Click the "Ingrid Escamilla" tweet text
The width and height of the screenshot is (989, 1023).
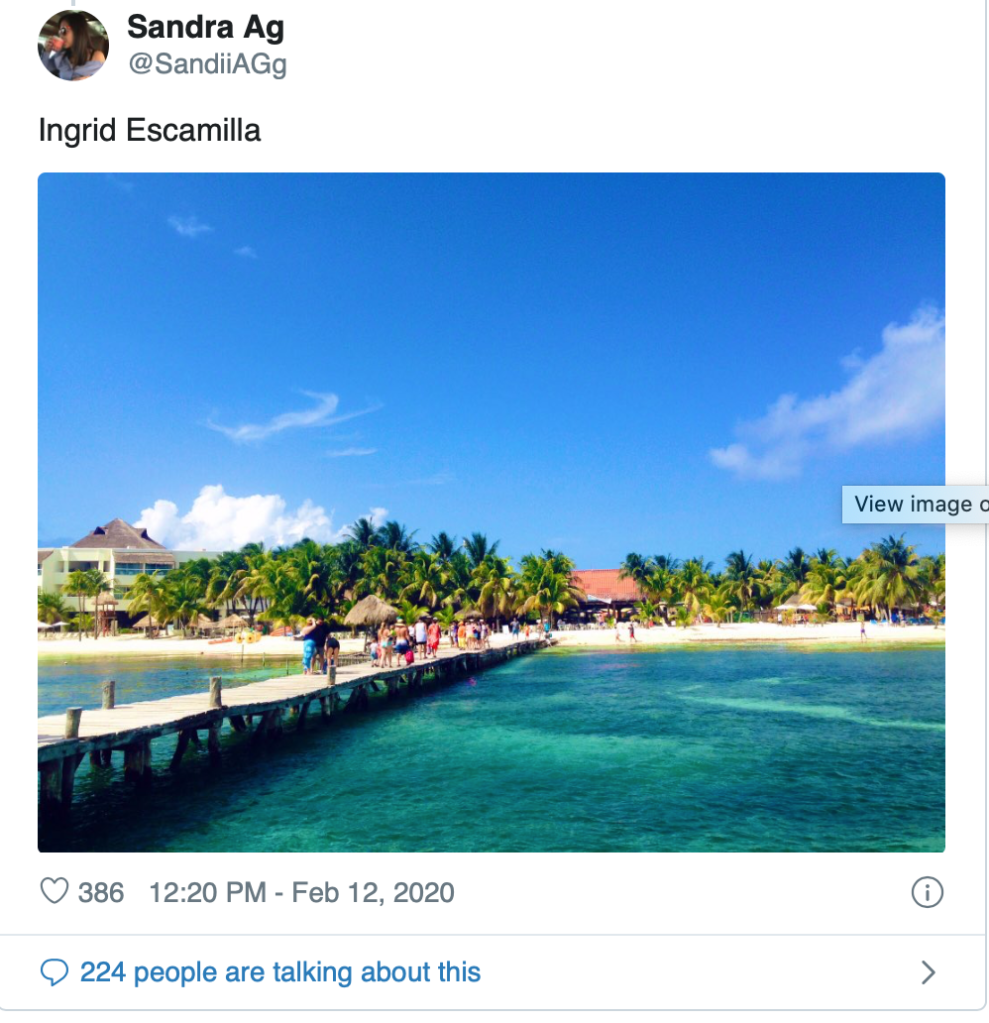pyautogui.click(x=149, y=131)
